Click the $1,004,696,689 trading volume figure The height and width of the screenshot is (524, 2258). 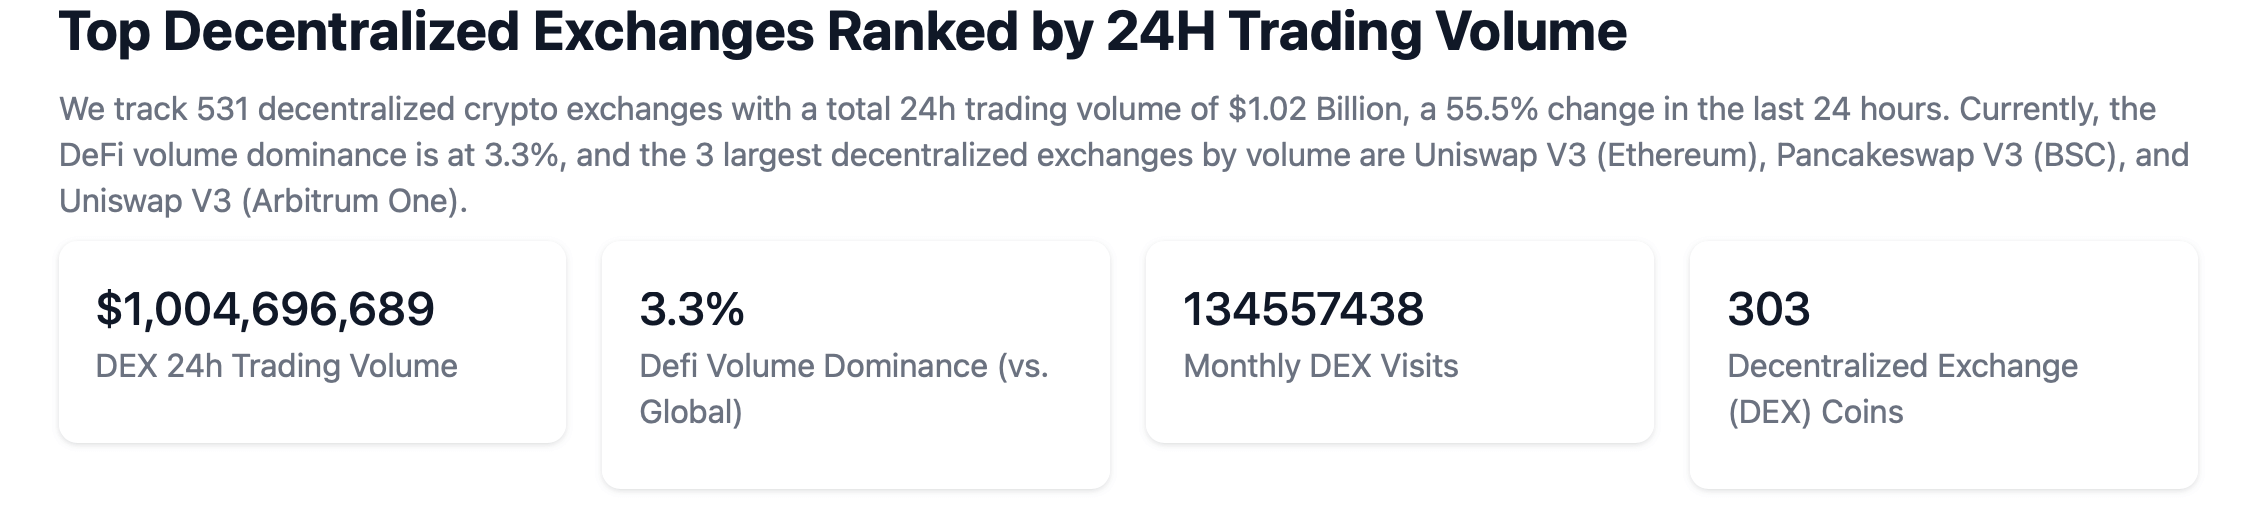(265, 309)
